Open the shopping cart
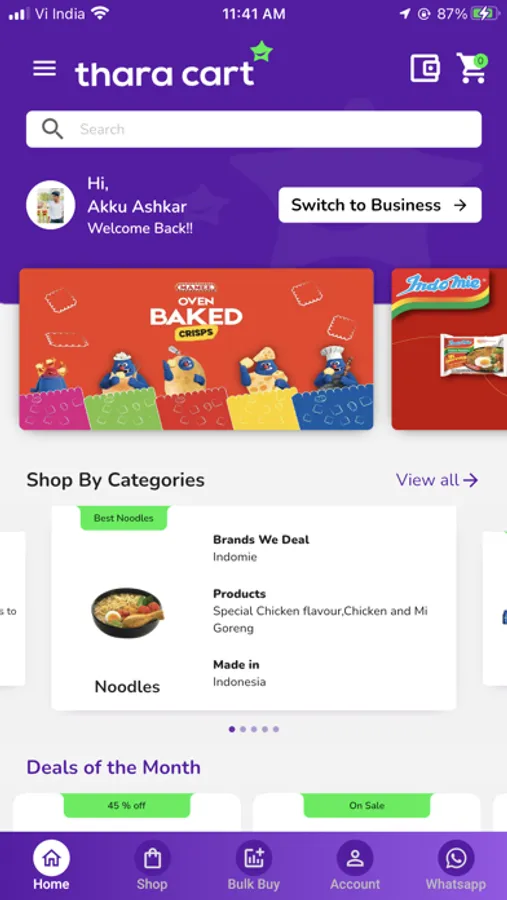This screenshot has height=900, width=507. (x=472, y=68)
